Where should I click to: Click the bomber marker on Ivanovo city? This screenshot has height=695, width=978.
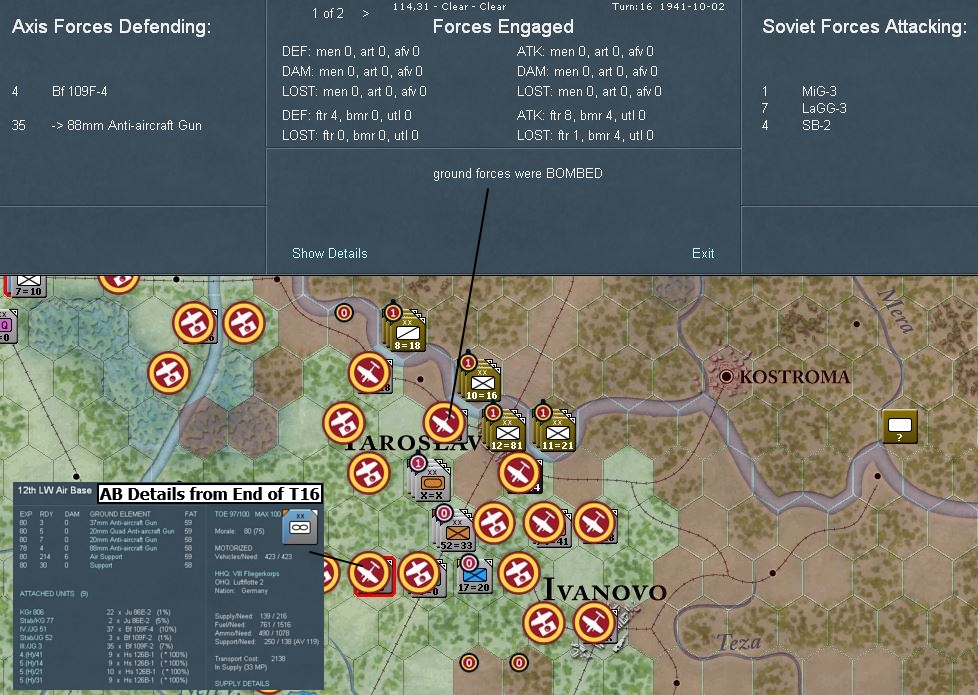pyautogui.click(x=594, y=623)
